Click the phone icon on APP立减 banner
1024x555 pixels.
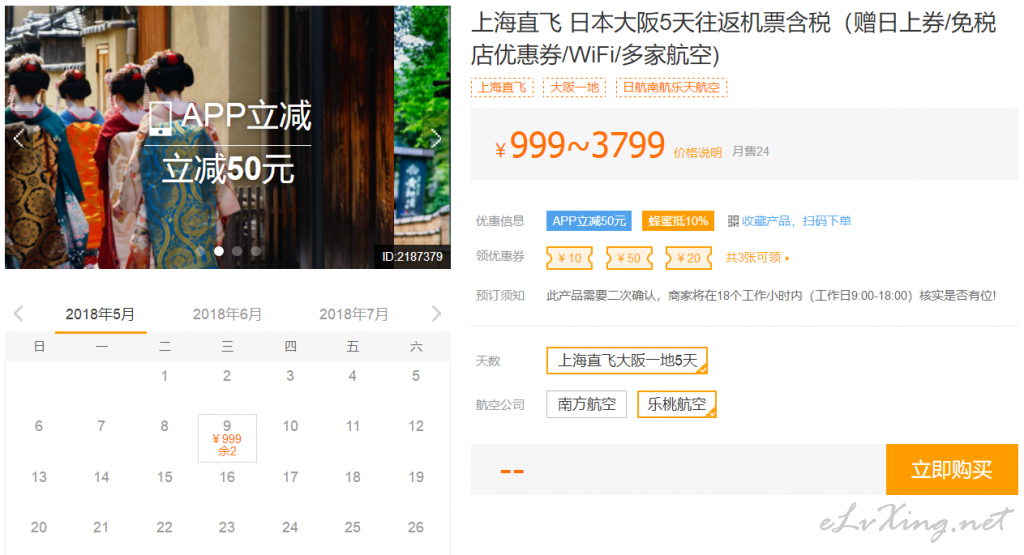[161, 118]
